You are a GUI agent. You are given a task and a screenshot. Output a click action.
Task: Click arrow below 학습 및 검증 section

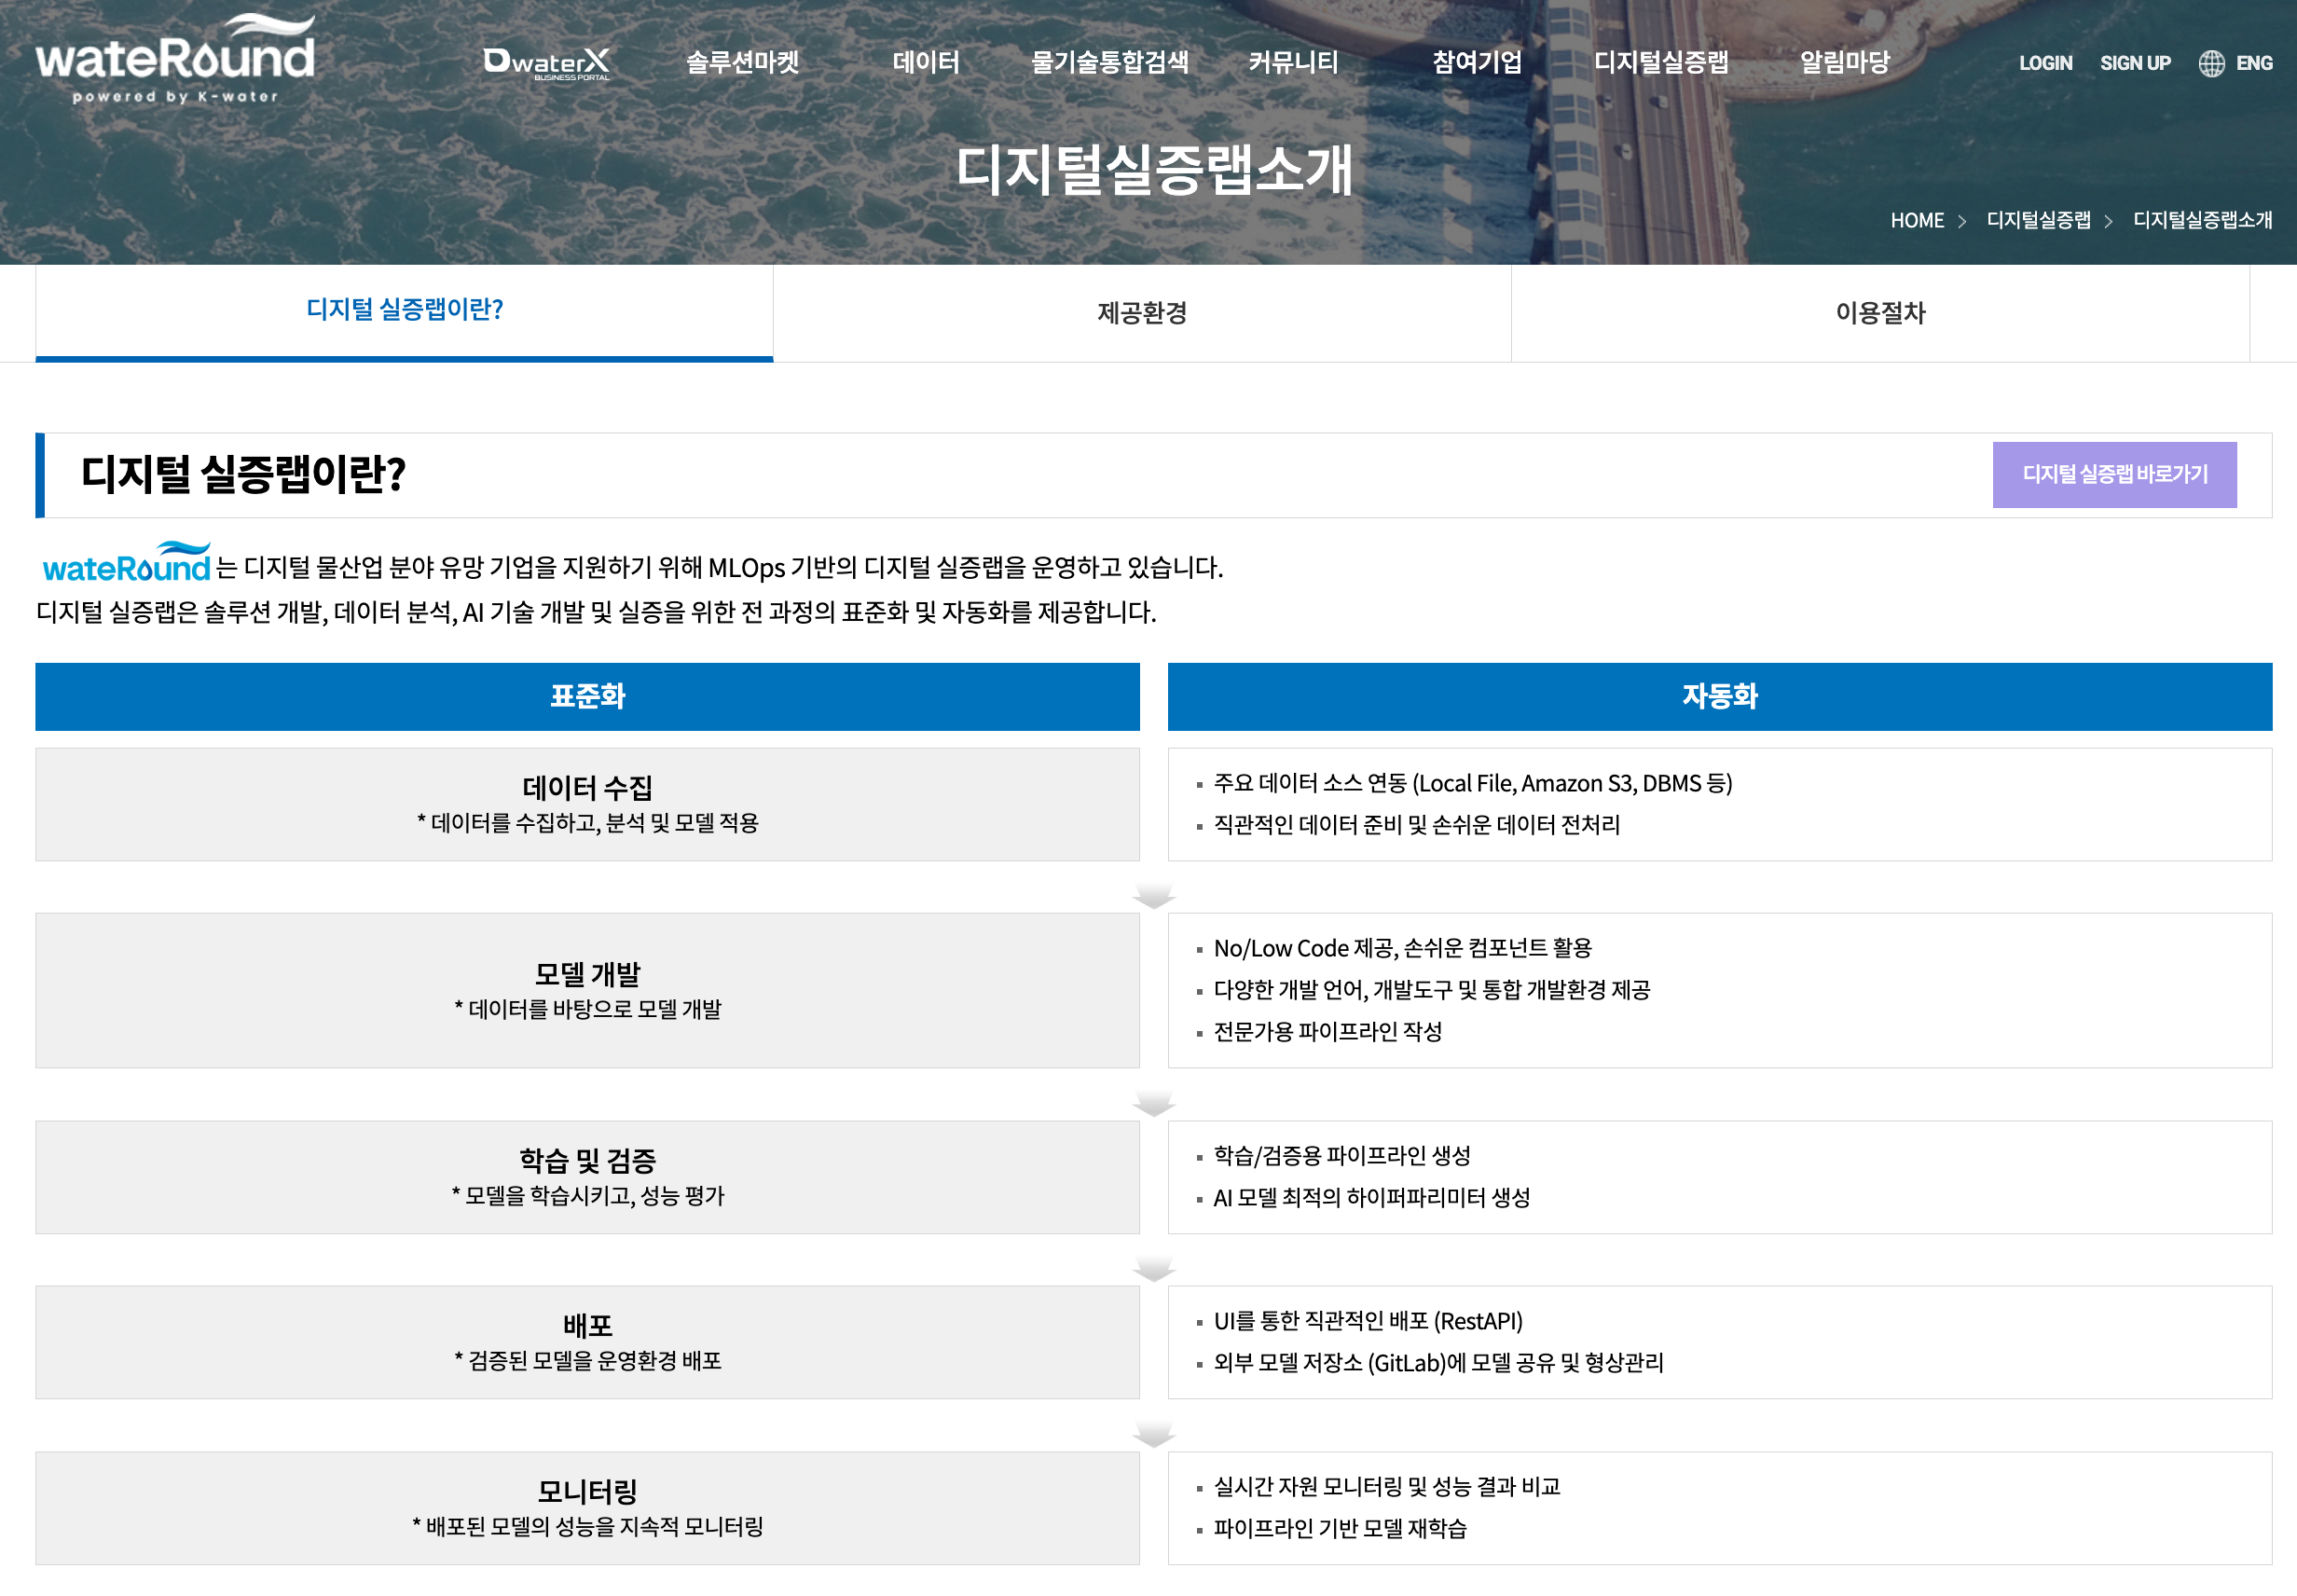(x=1153, y=1268)
